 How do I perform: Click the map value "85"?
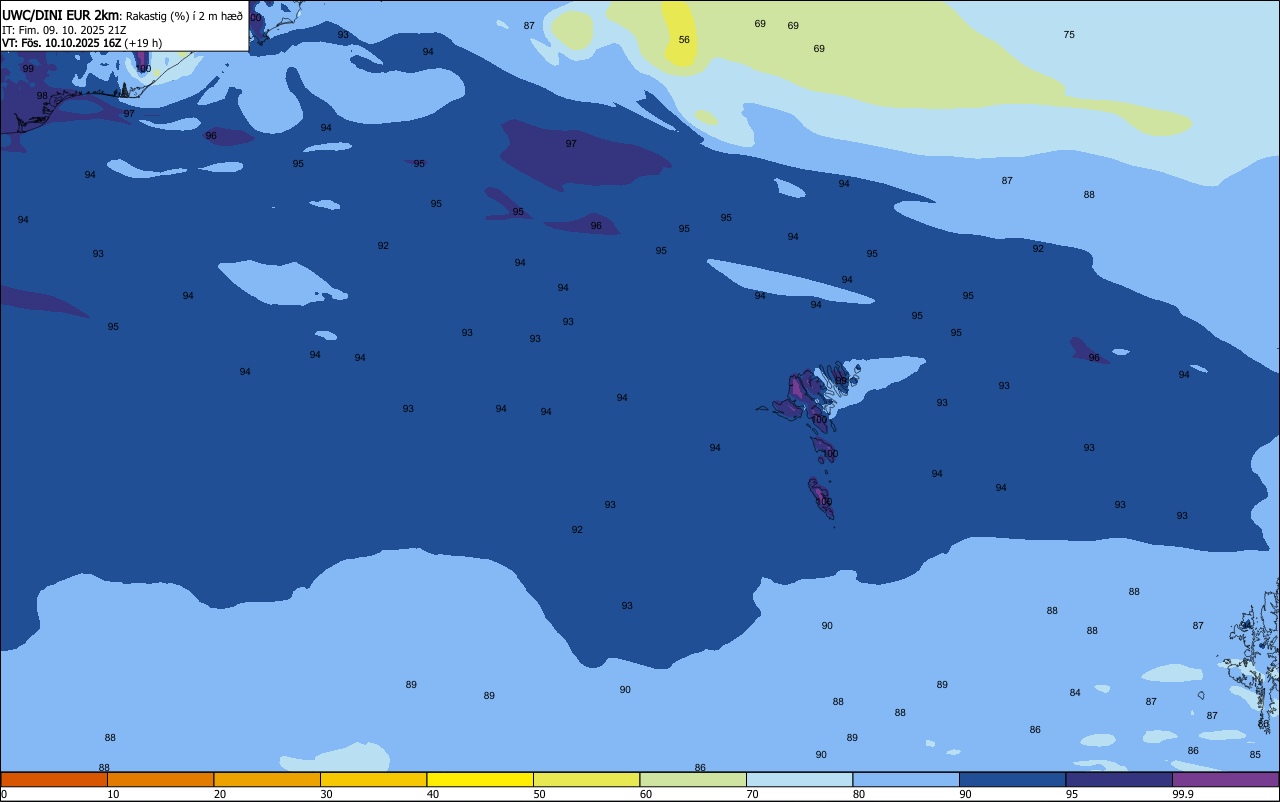pyautogui.click(x=1255, y=755)
